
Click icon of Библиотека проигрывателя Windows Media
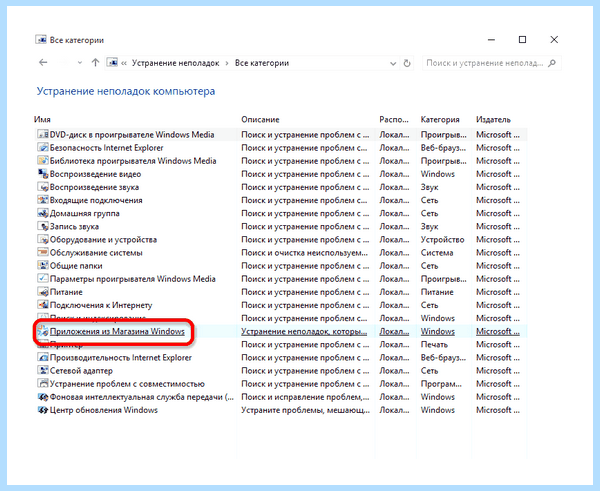43,160
